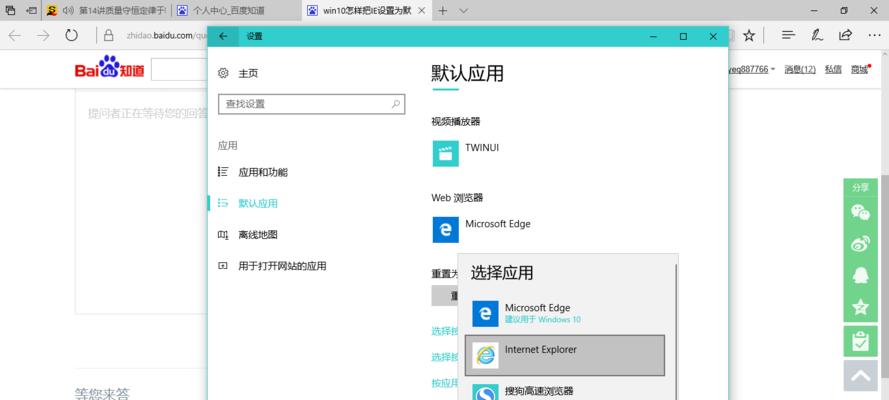
Task: Open the tabs you've set aside icon
Action: [10, 11]
